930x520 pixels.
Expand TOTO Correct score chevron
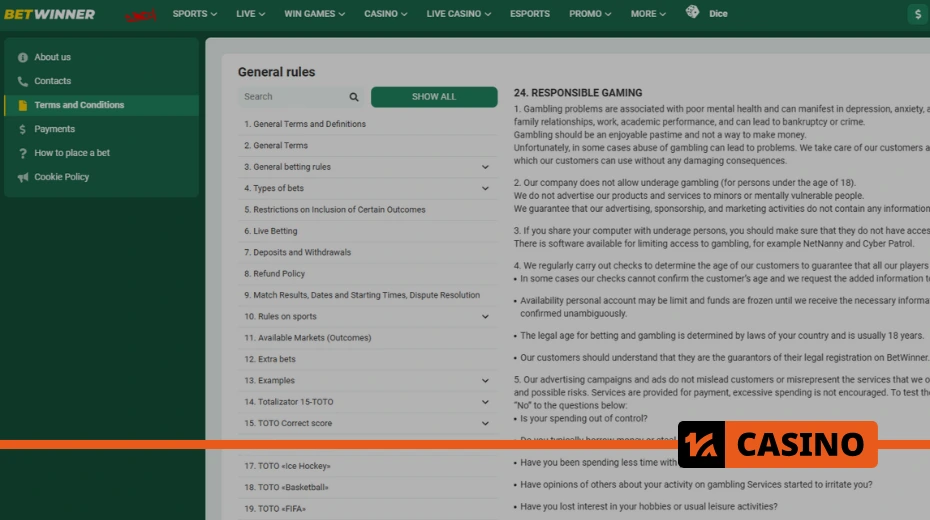tap(485, 423)
